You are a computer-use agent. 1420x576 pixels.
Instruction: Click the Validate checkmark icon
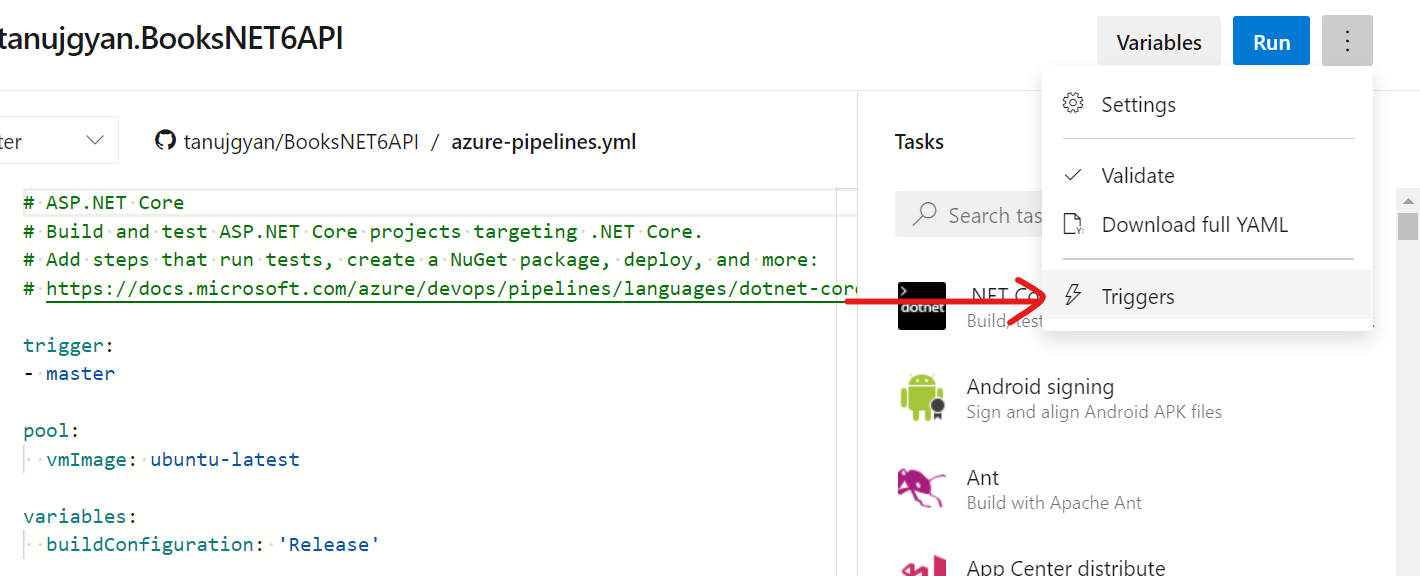[1072, 174]
